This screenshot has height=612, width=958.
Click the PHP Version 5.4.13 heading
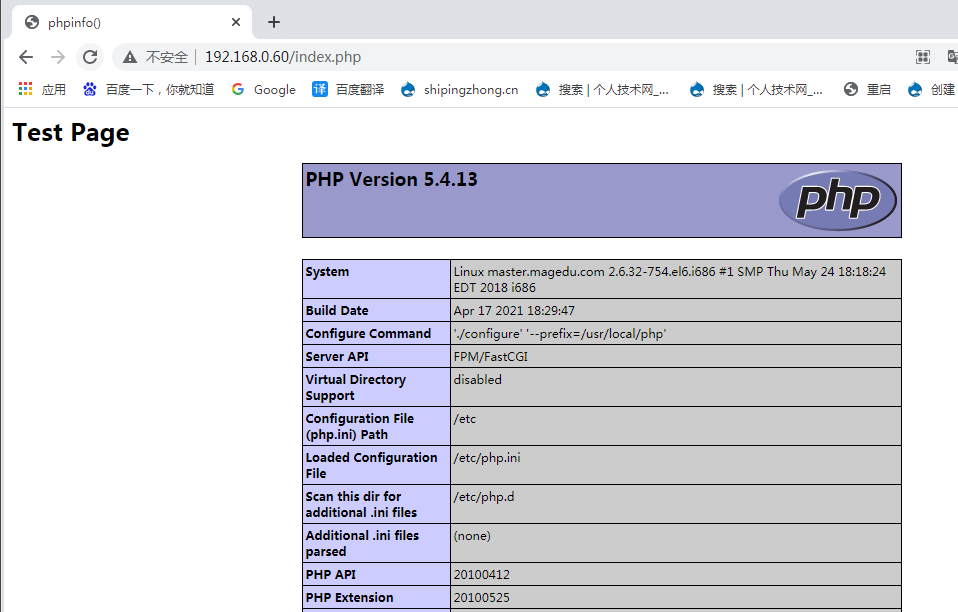[392, 180]
